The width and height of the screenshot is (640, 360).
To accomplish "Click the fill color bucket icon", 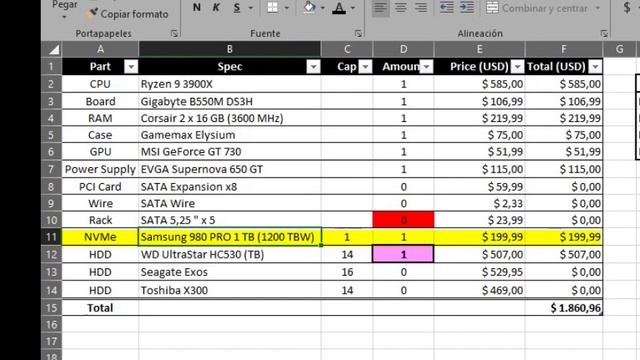I will point(309,7).
